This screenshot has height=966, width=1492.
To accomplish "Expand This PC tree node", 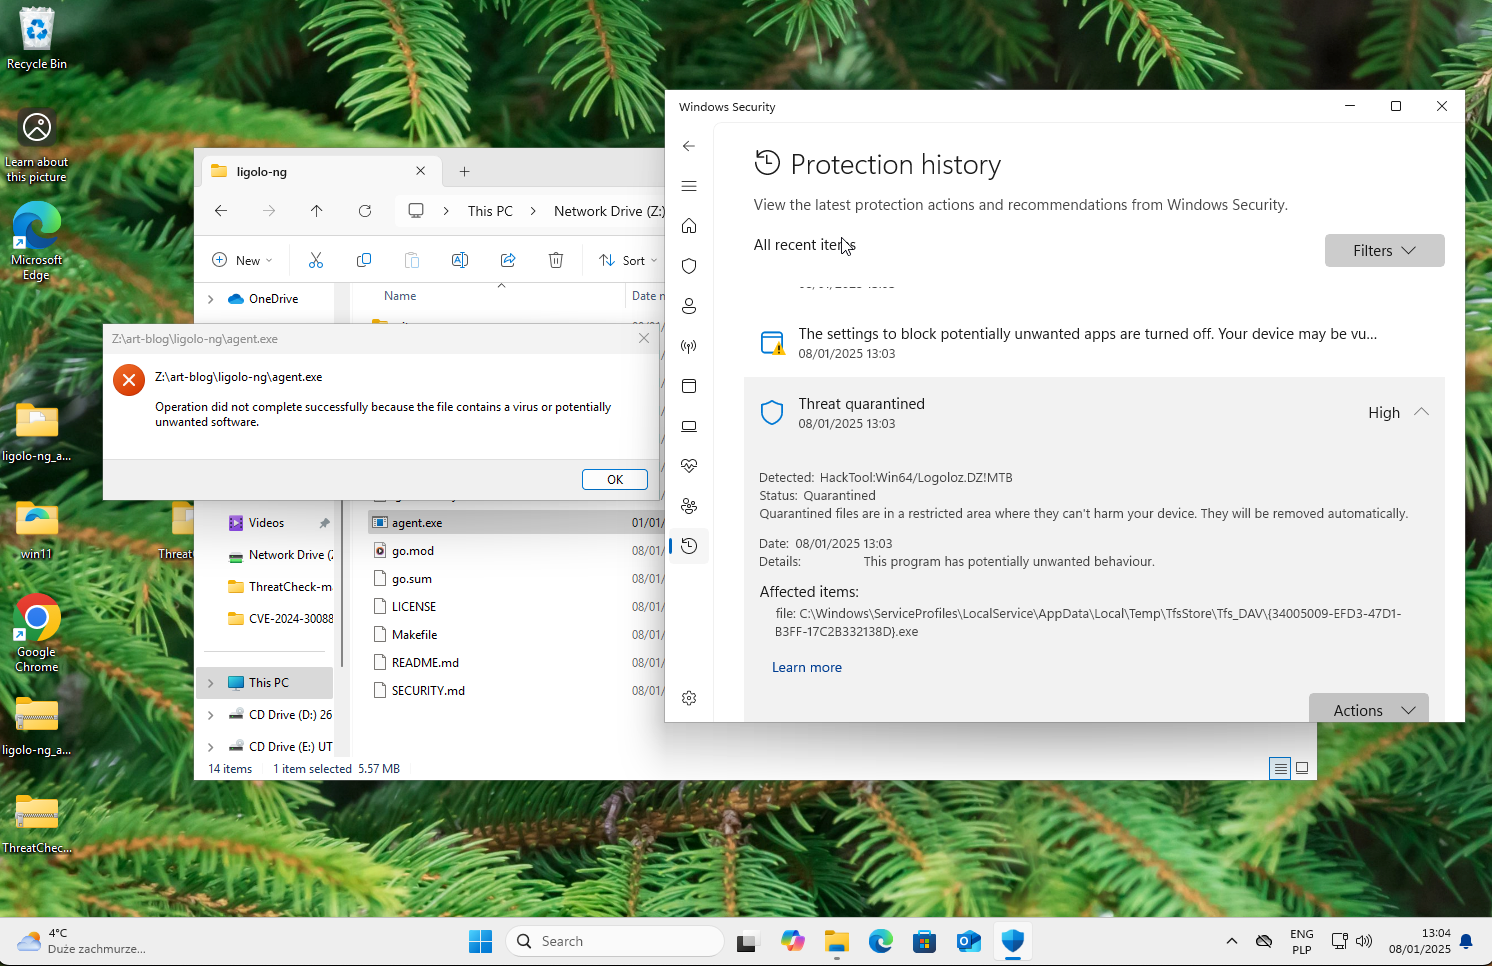I will tap(211, 683).
